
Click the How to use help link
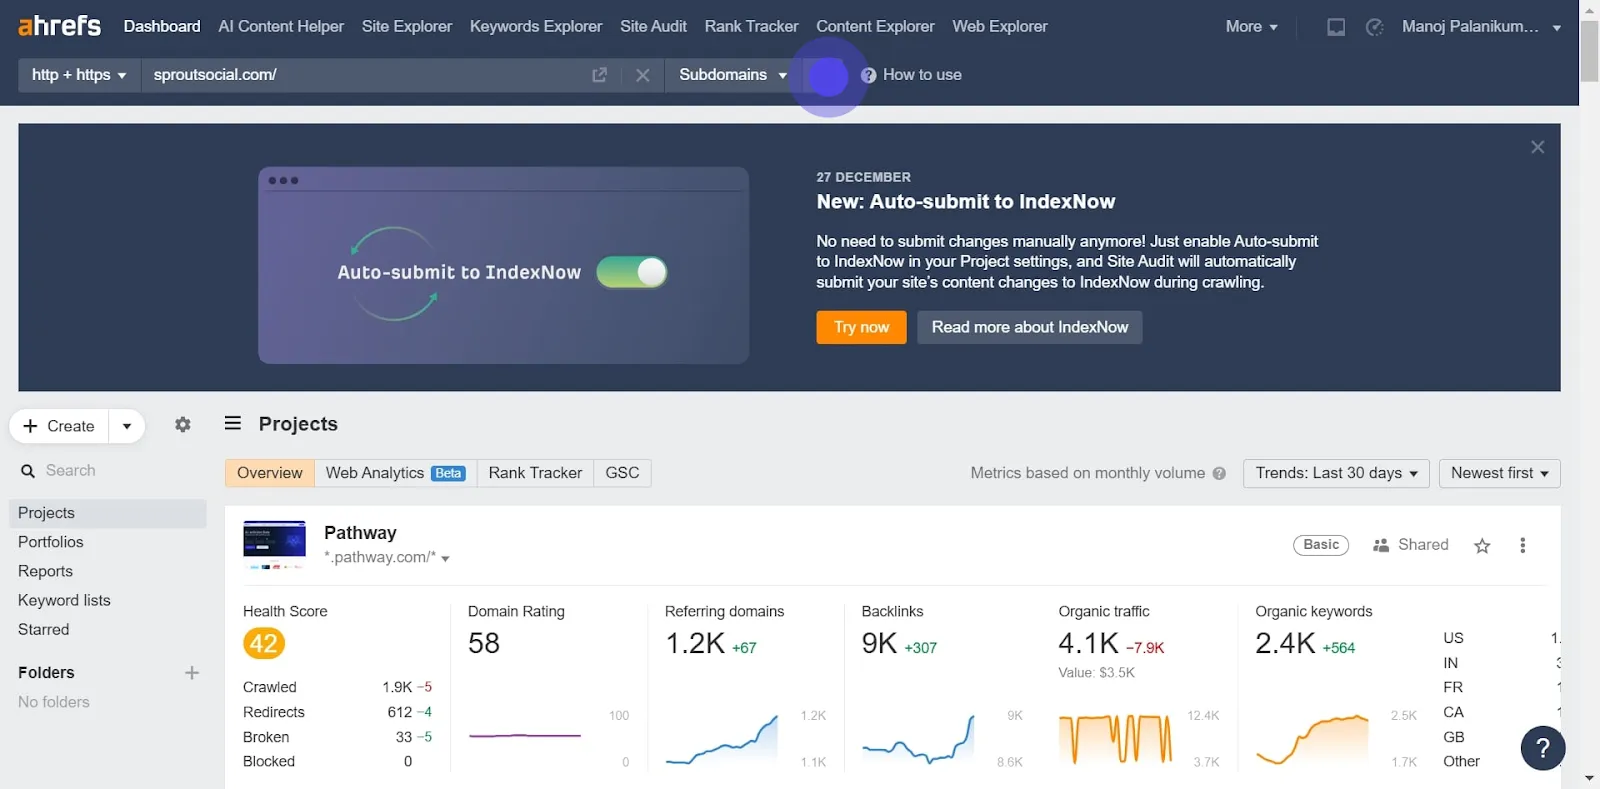[911, 75]
